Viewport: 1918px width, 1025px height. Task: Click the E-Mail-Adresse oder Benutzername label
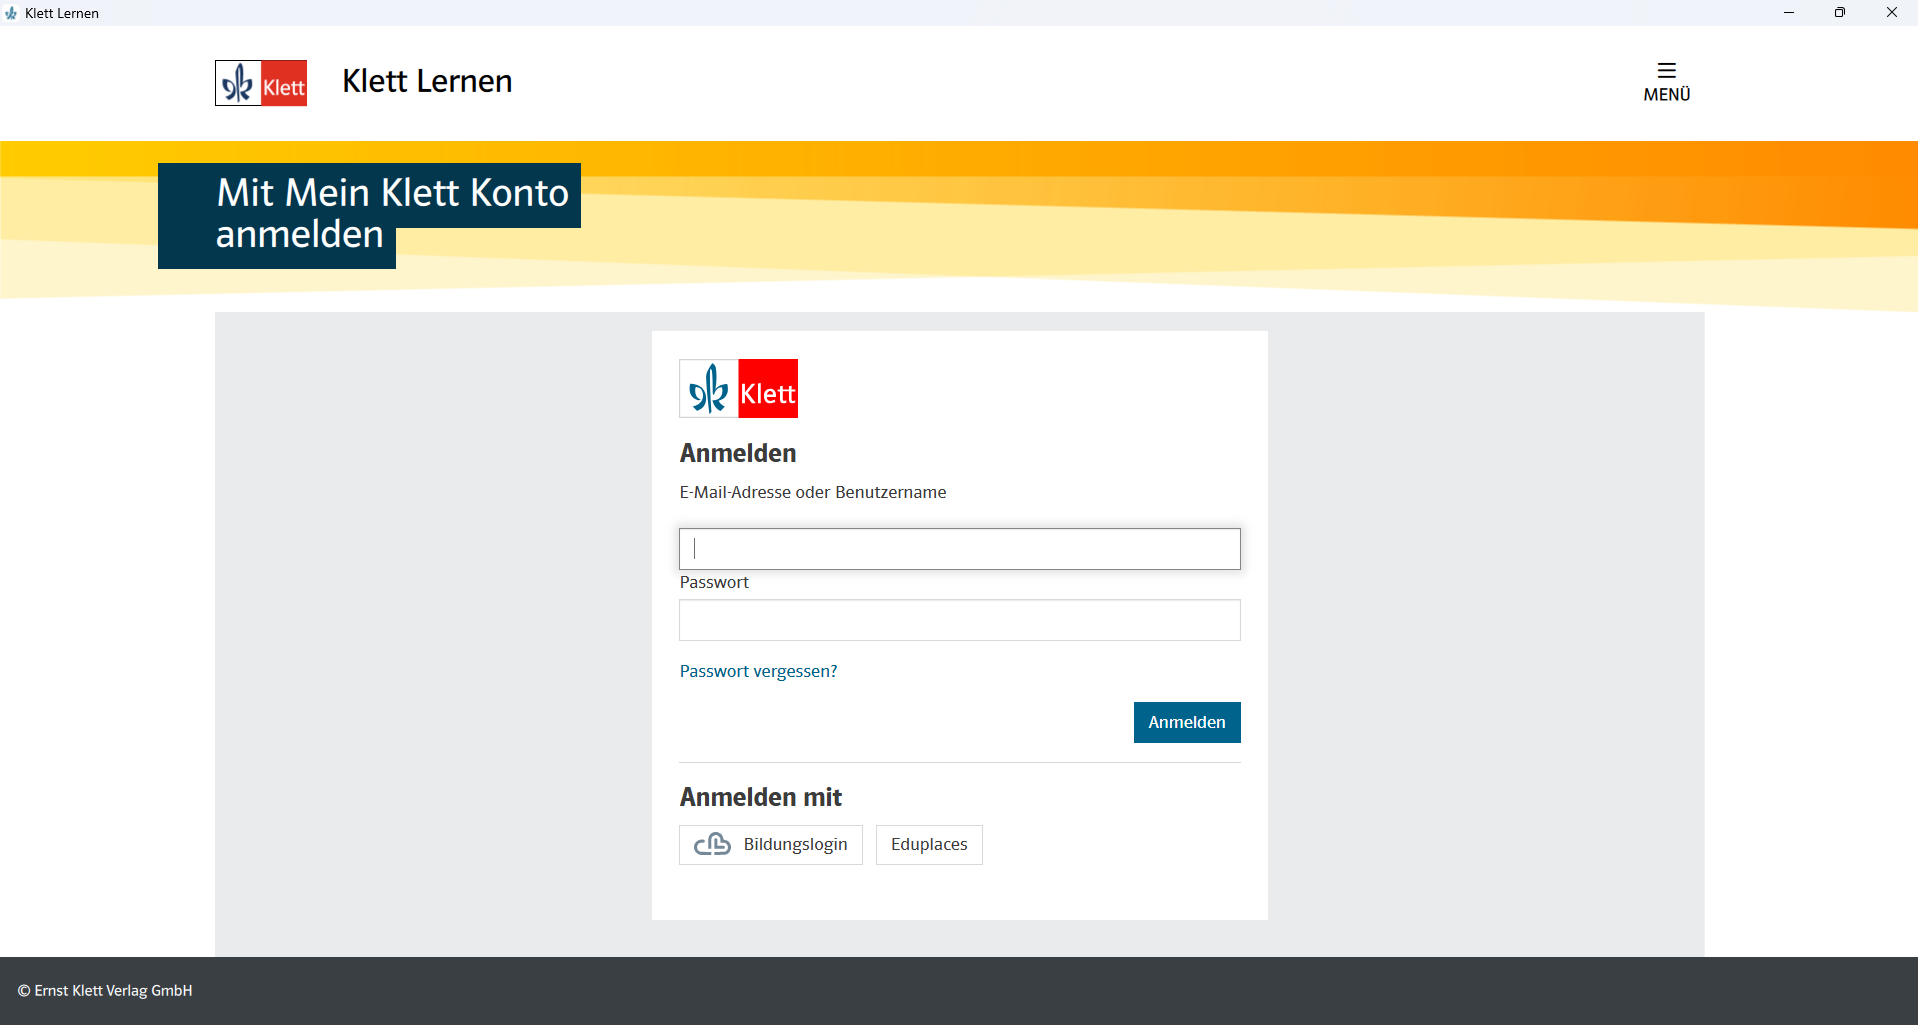(x=812, y=492)
